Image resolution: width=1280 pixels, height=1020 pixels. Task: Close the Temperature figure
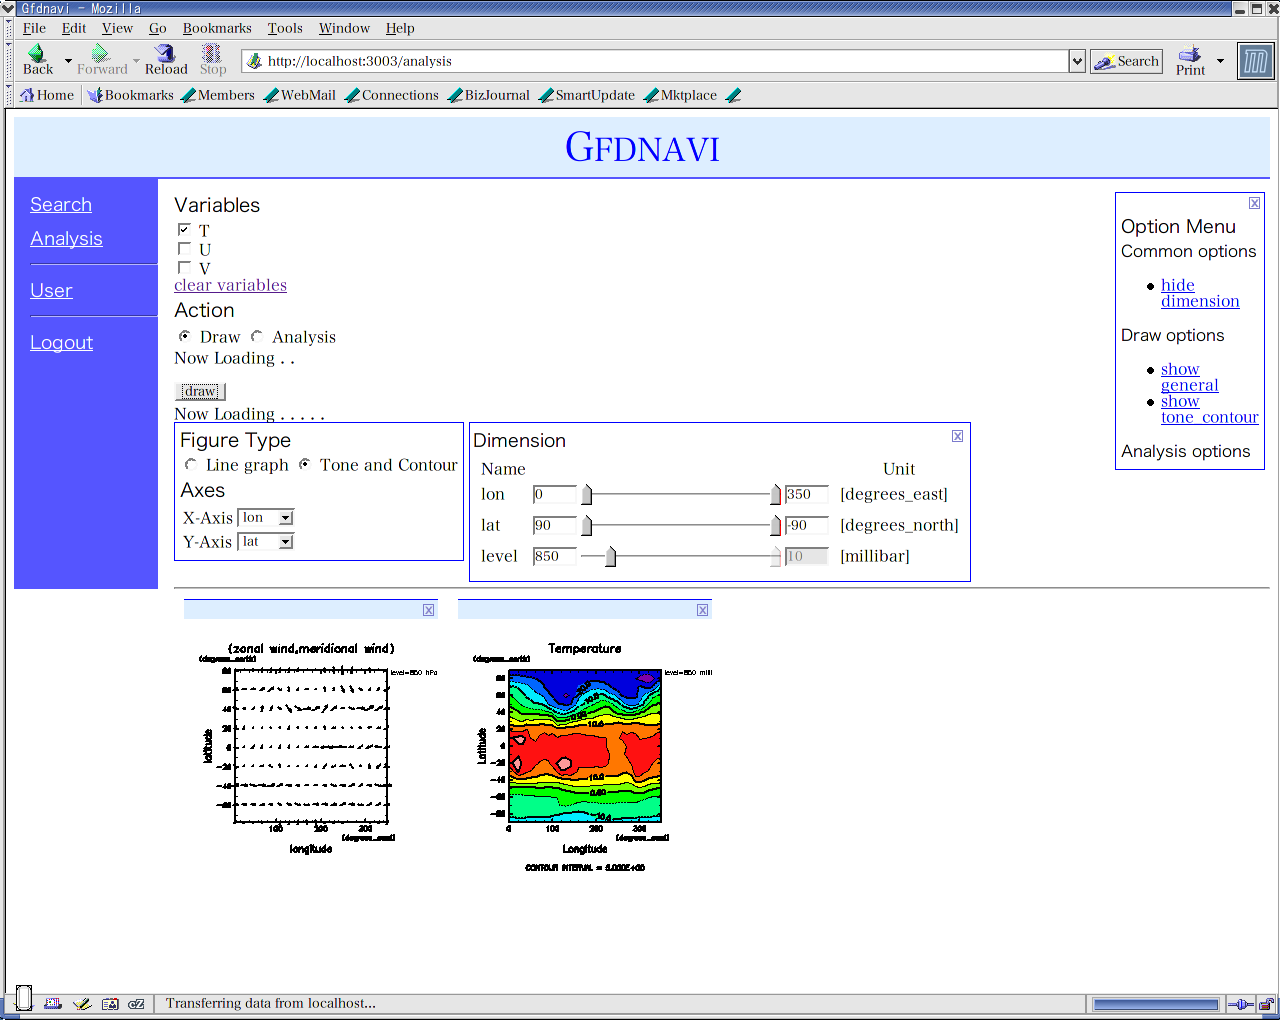pyautogui.click(x=702, y=610)
